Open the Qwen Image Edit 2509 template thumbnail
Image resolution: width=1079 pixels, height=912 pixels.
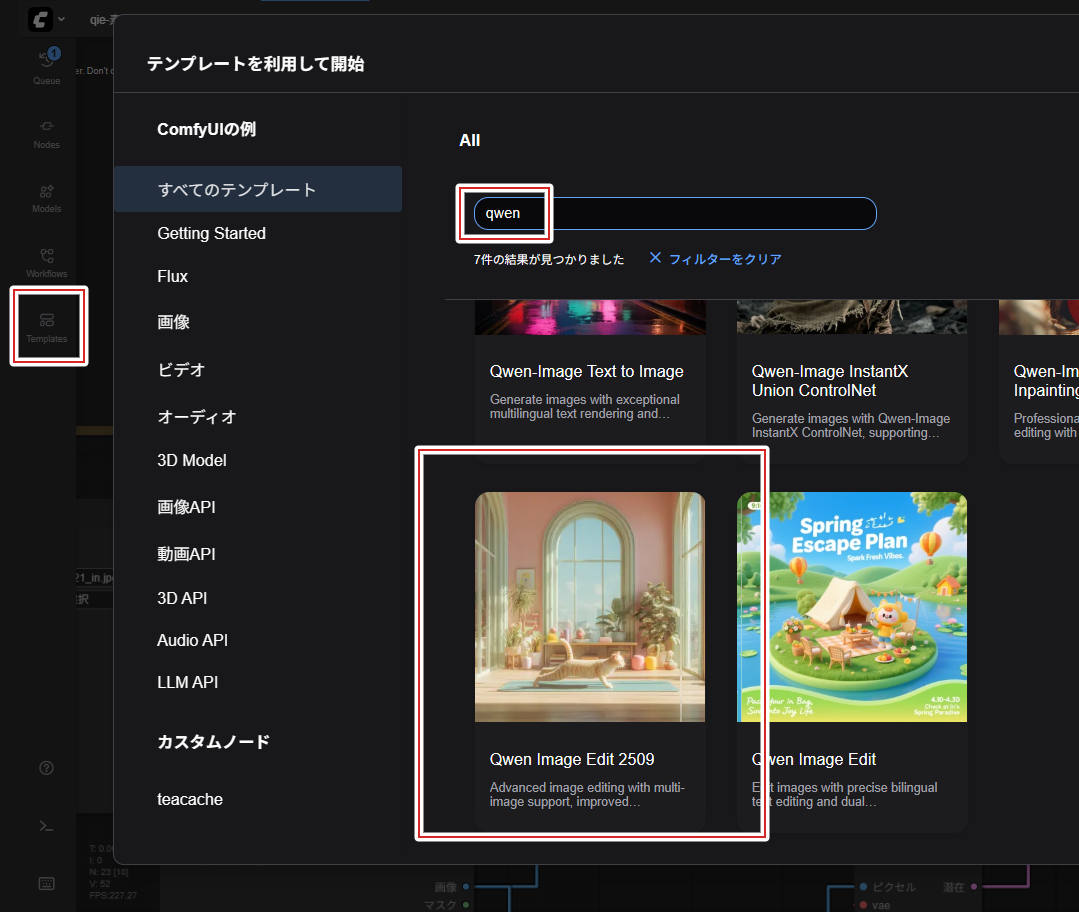(x=590, y=606)
